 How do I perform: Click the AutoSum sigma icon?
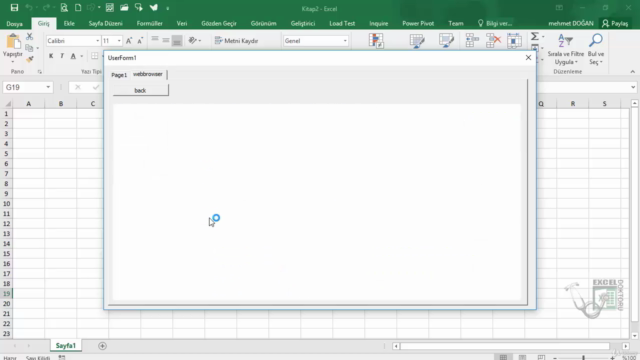click(535, 37)
